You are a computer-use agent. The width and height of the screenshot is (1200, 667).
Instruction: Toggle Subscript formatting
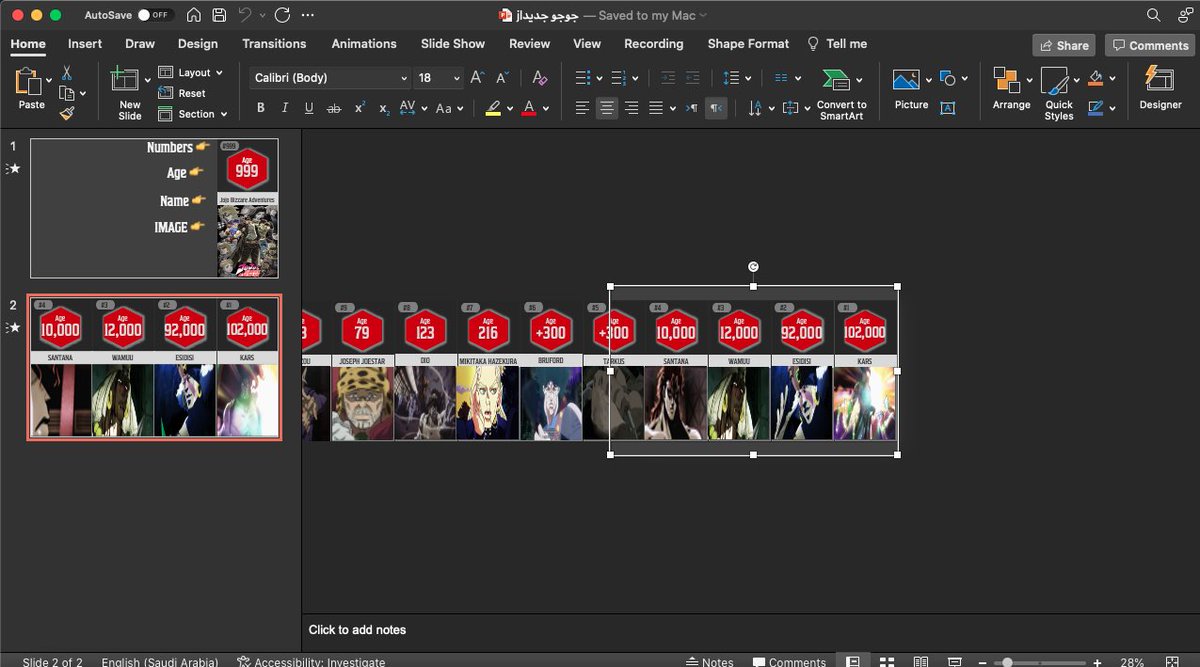point(384,108)
